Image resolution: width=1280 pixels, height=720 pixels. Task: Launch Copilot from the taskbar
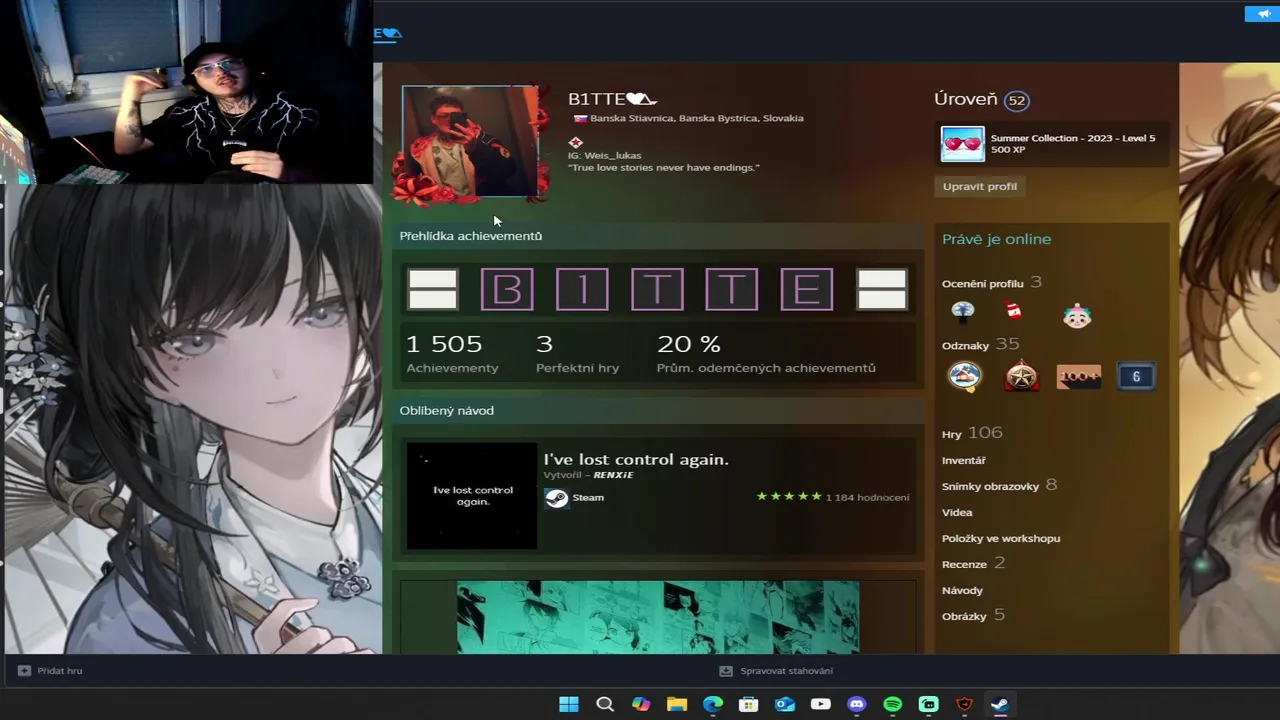641,704
